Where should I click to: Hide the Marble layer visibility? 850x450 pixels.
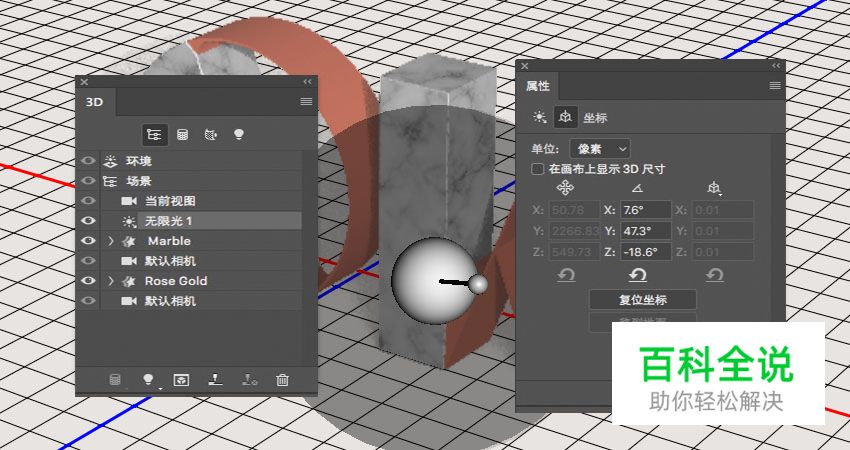pyautogui.click(x=88, y=241)
